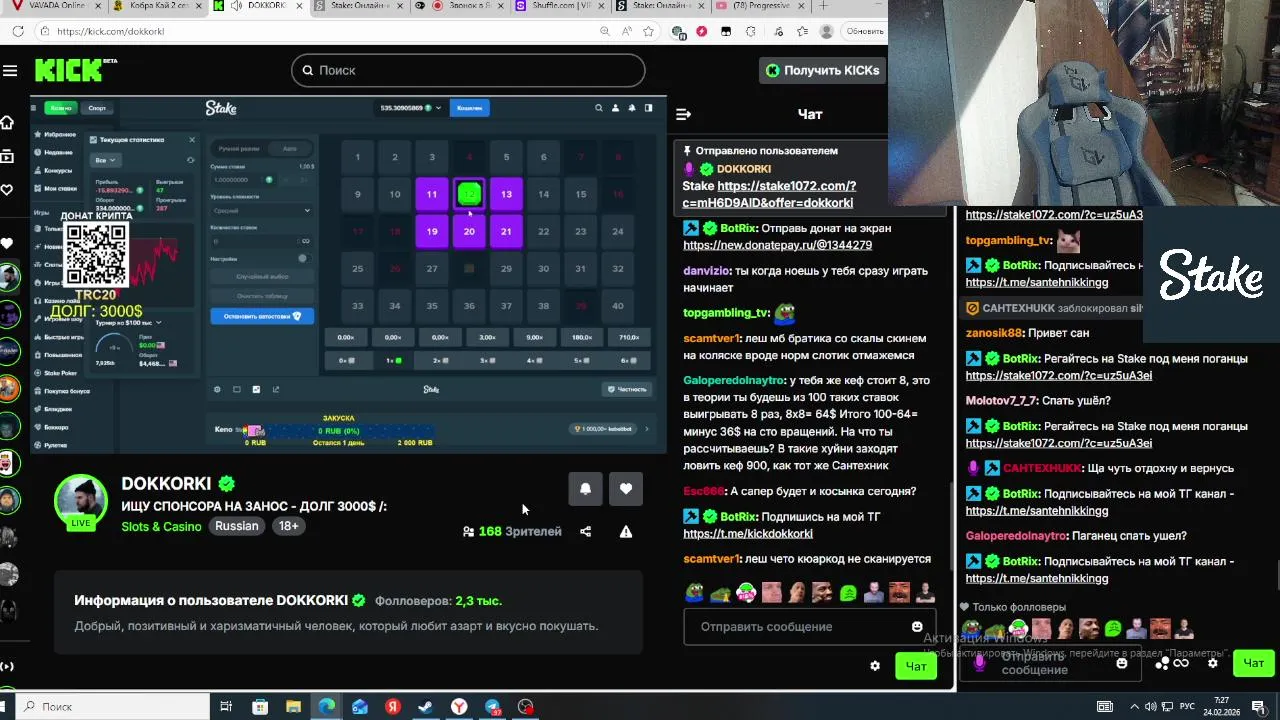Click the Получить KICKs button
Screen dimensions: 1280x720
click(823, 70)
